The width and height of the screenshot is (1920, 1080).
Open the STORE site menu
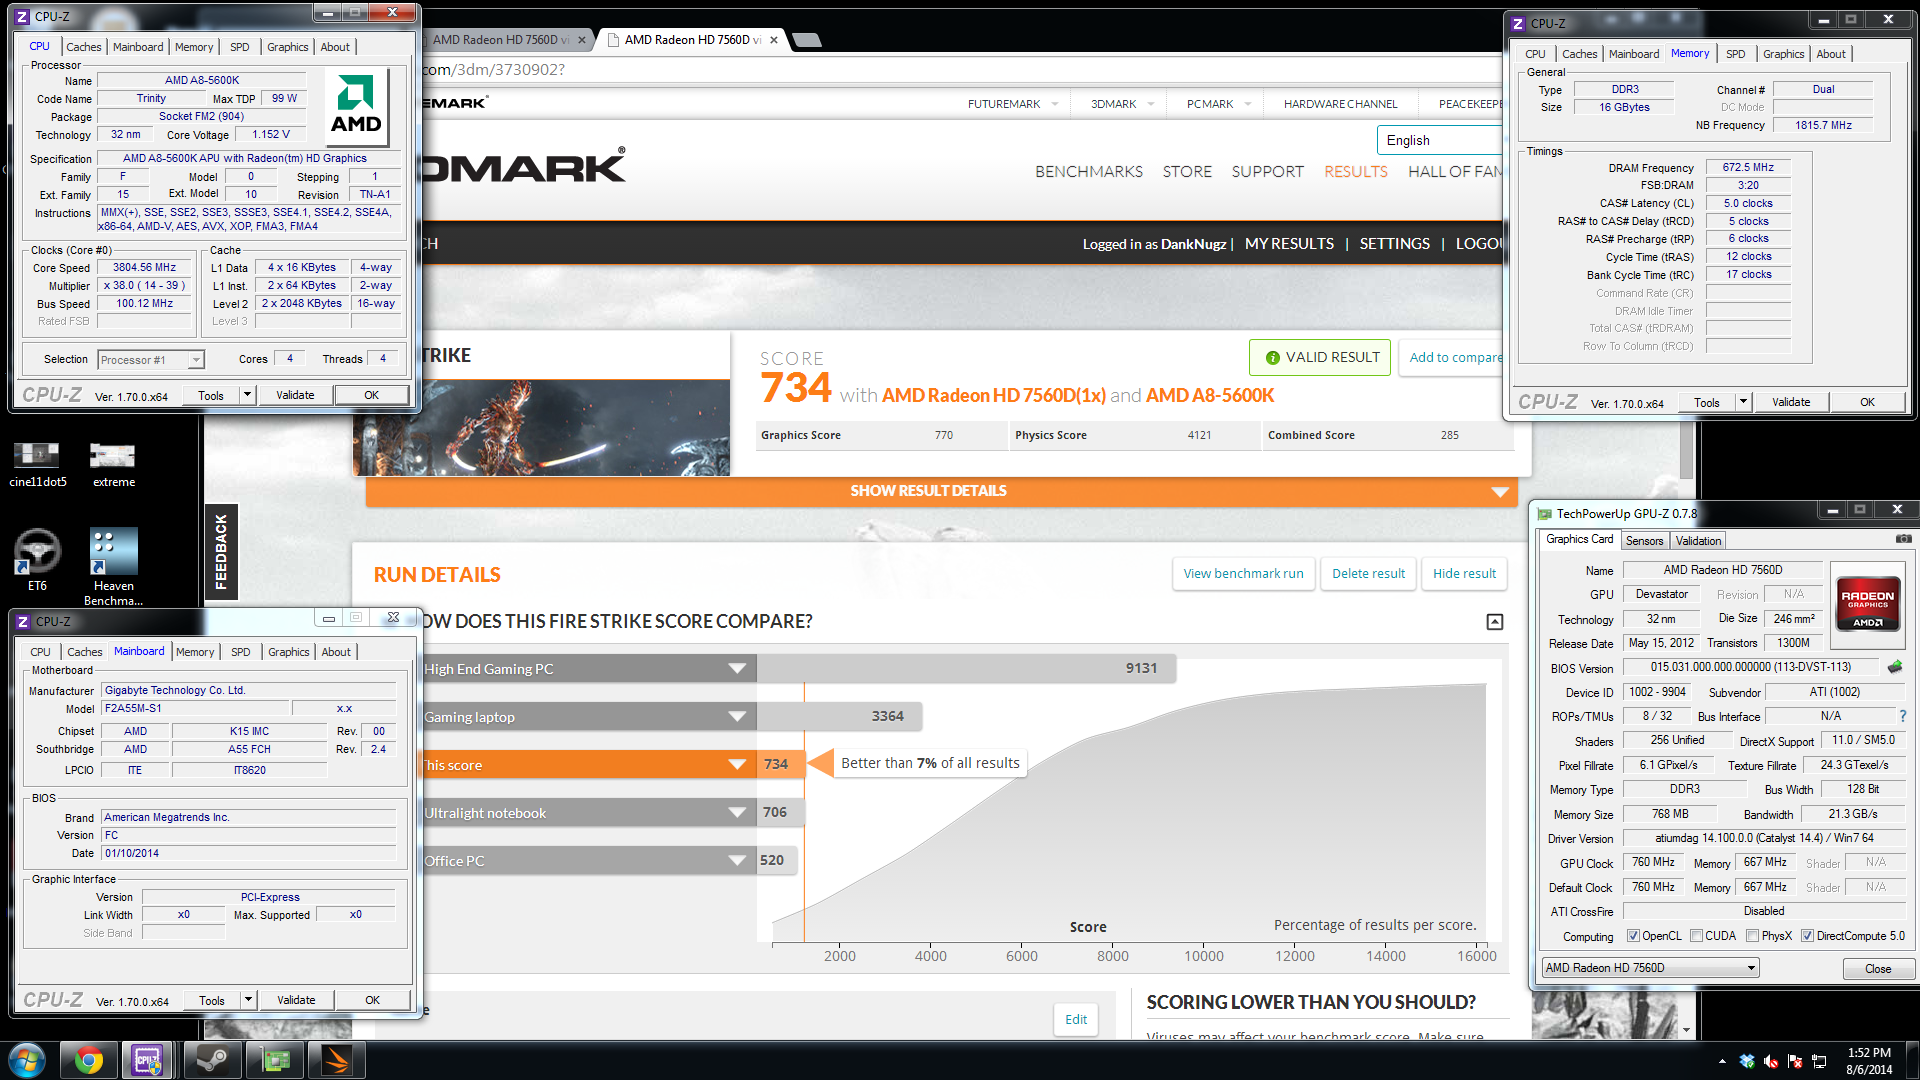point(1187,172)
